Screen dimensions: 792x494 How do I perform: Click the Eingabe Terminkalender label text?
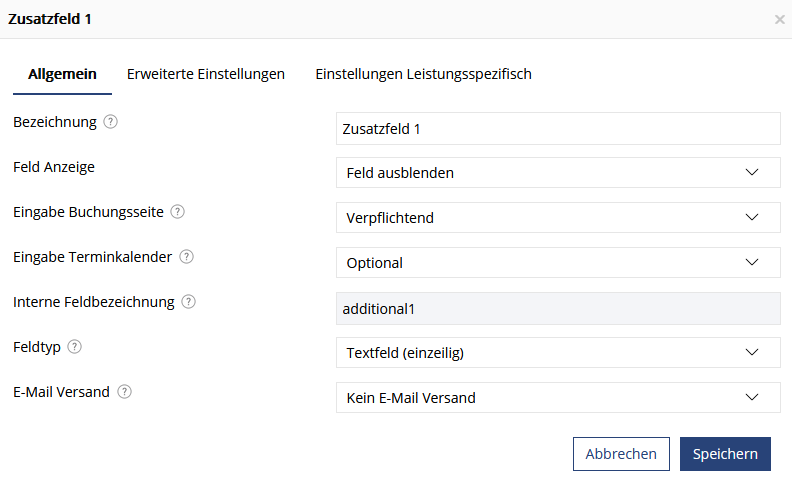[x=92, y=257]
